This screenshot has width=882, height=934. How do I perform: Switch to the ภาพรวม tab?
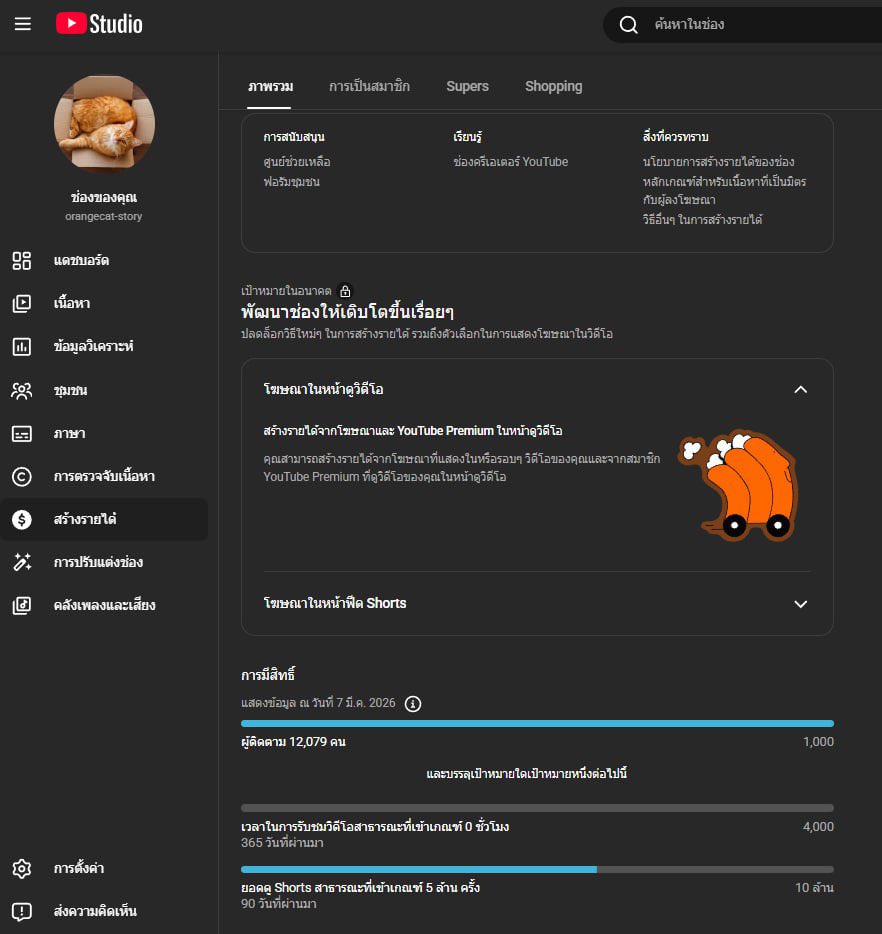pos(270,87)
